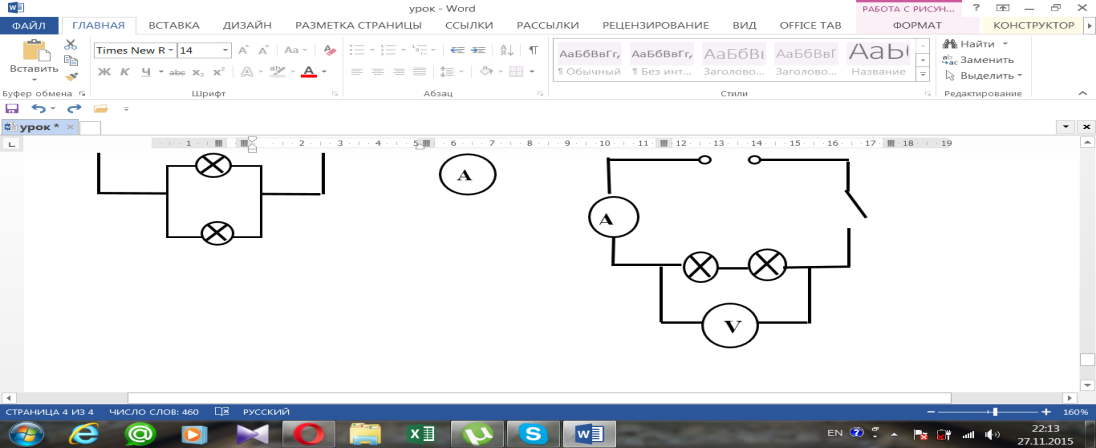Apply red font color (A button)
This screenshot has width=1096, height=448.
tap(308, 72)
